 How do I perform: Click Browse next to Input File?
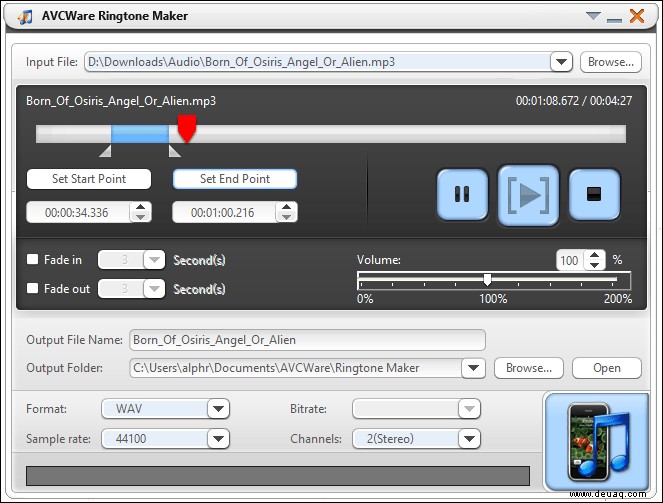coord(611,62)
